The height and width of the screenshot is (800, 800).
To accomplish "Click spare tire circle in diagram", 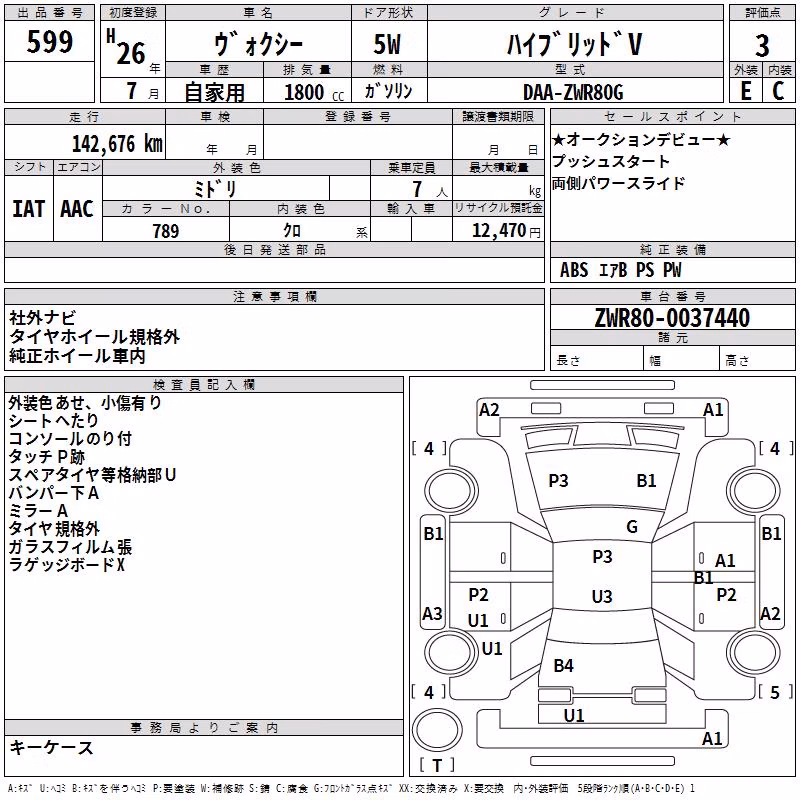I will (437, 730).
